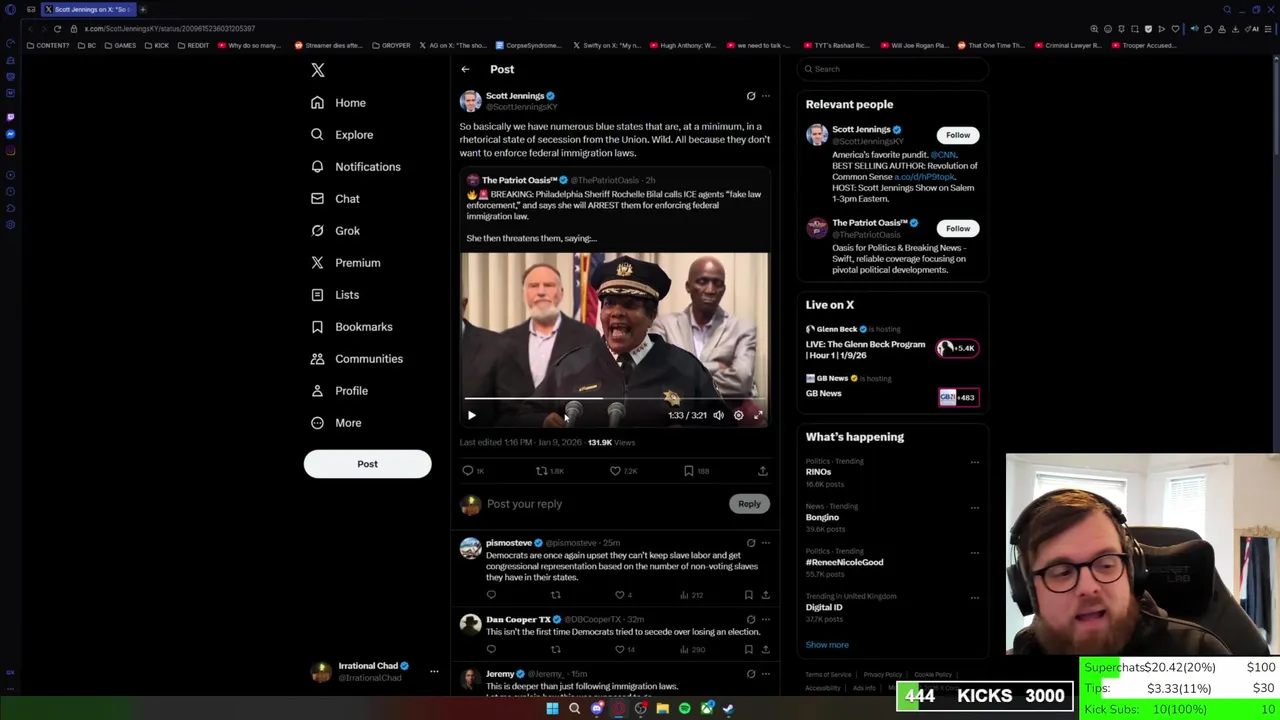
Task: Click The Patriot Oasis quoted author
Action: (519, 180)
